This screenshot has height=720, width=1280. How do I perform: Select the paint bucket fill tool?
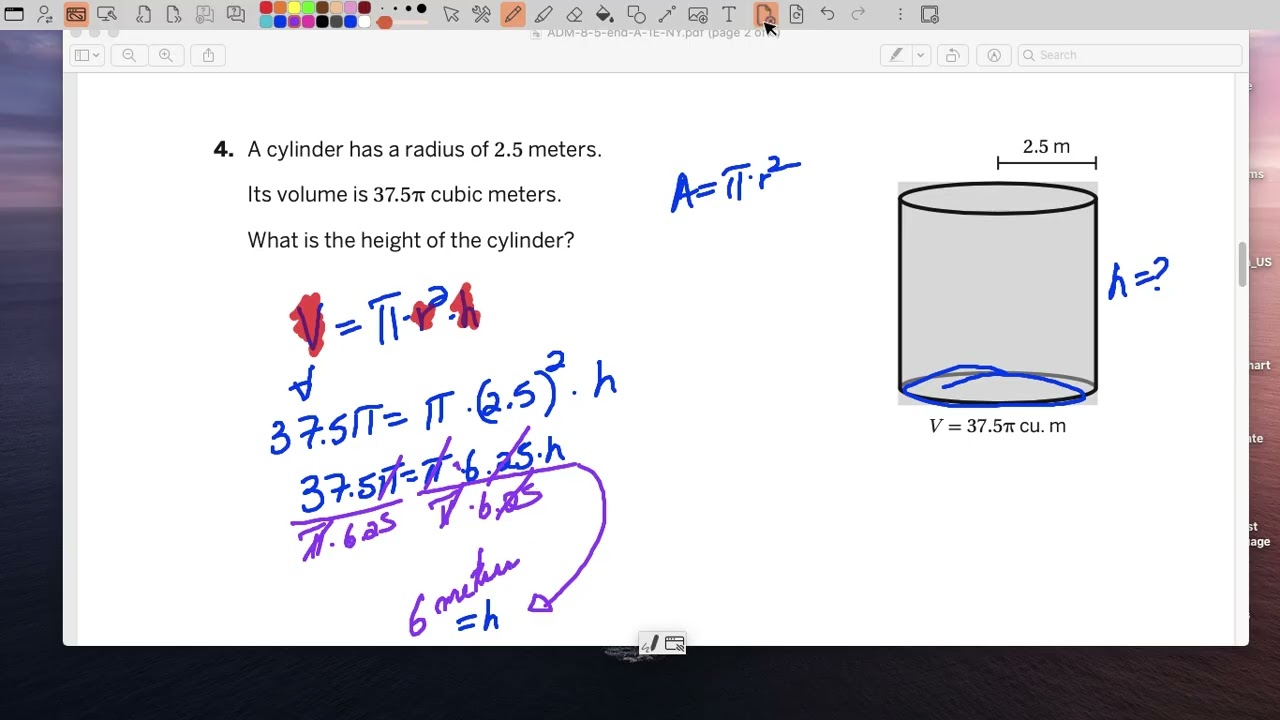[605, 14]
